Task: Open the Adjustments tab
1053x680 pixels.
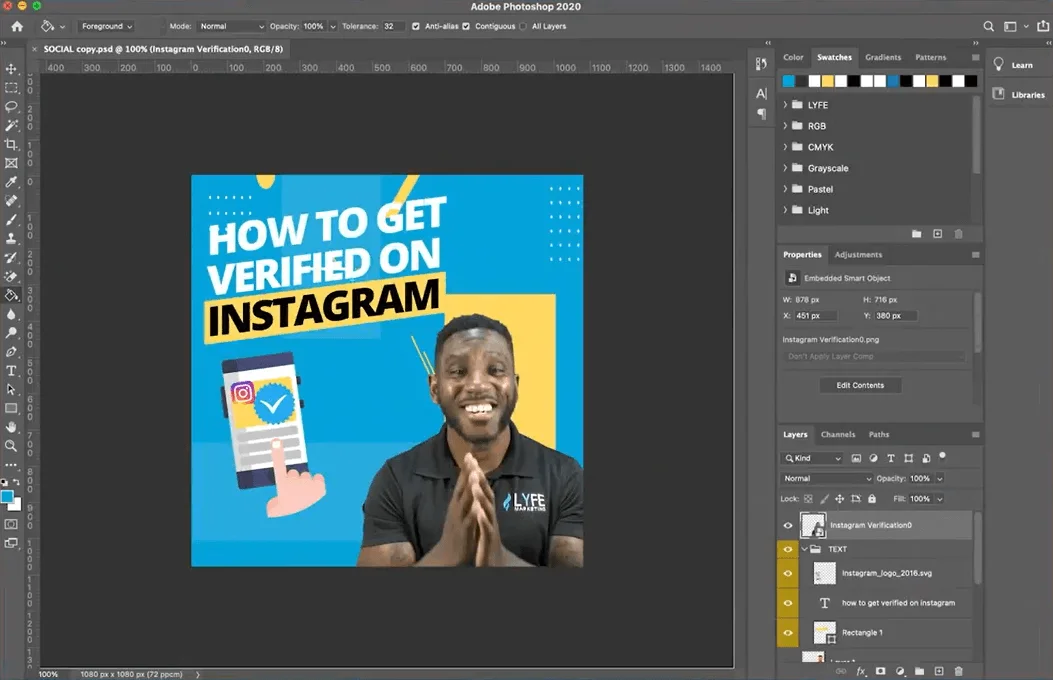Action: [858, 254]
